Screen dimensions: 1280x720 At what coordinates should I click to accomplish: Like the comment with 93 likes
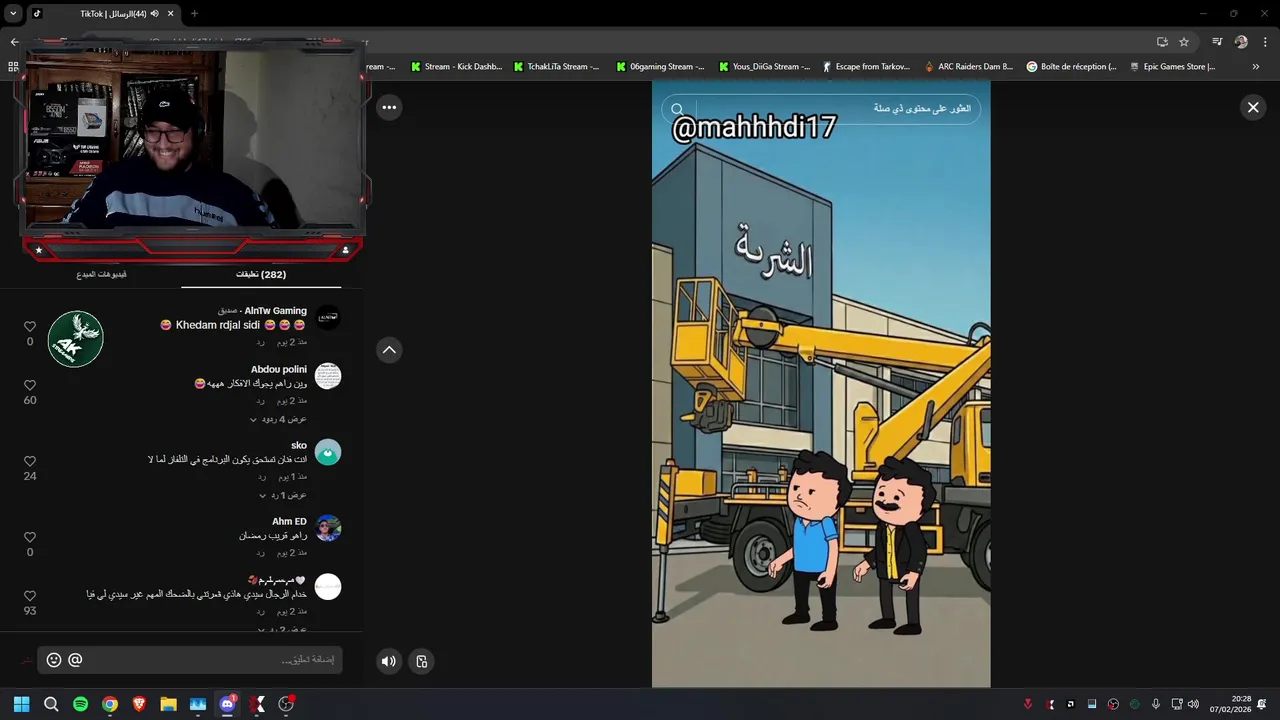point(30,596)
